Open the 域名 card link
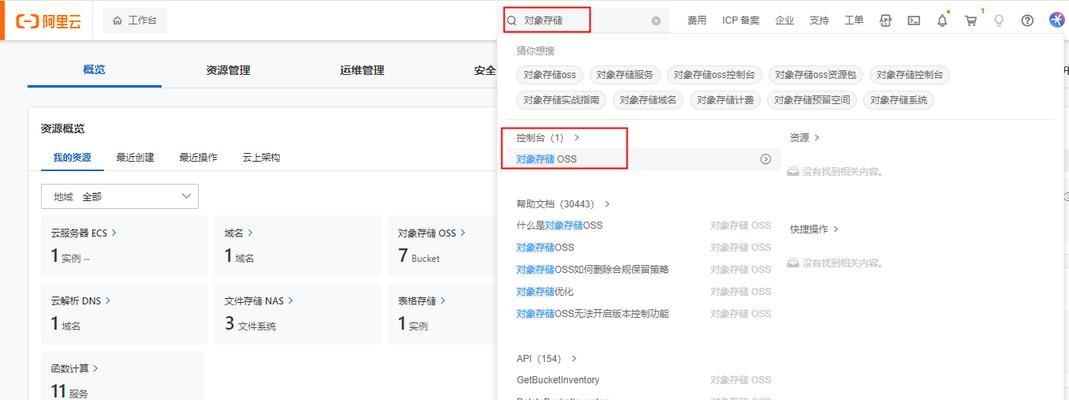The image size is (1069, 400). coord(239,232)
